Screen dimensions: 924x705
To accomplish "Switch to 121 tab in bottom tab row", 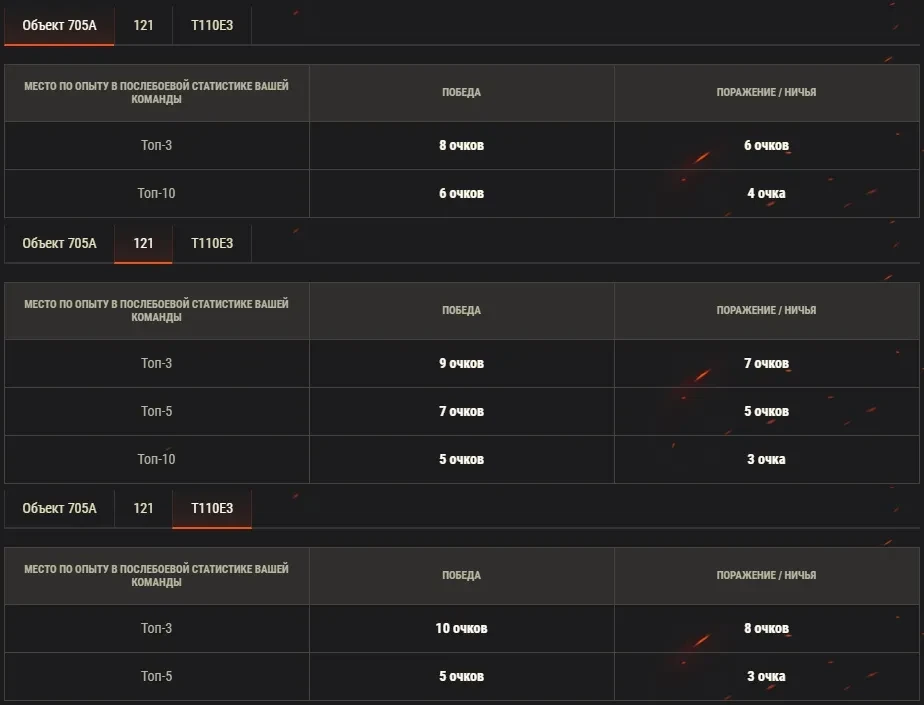I will coord(143,508).
